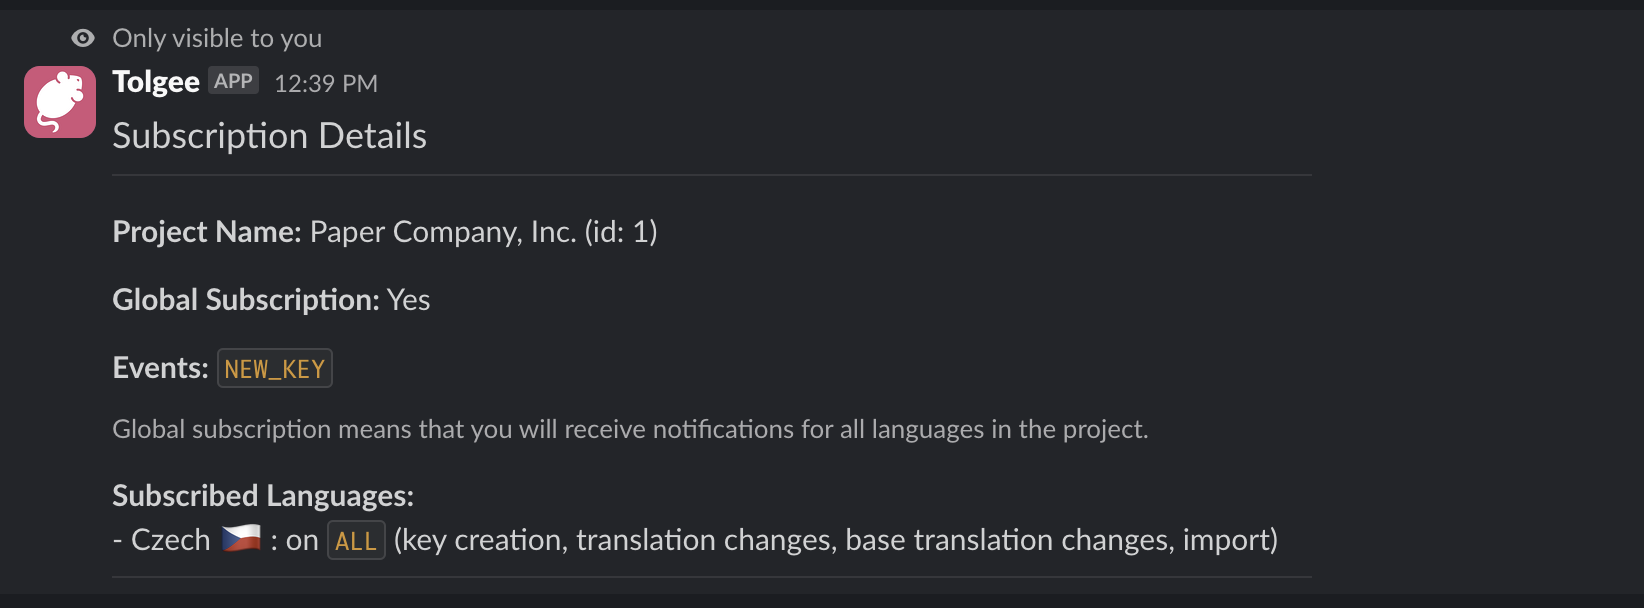Click the "Project Name:" label

(207, 232)
